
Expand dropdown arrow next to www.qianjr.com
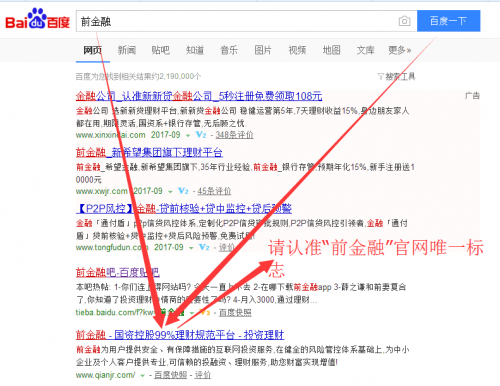coord(143,376)
